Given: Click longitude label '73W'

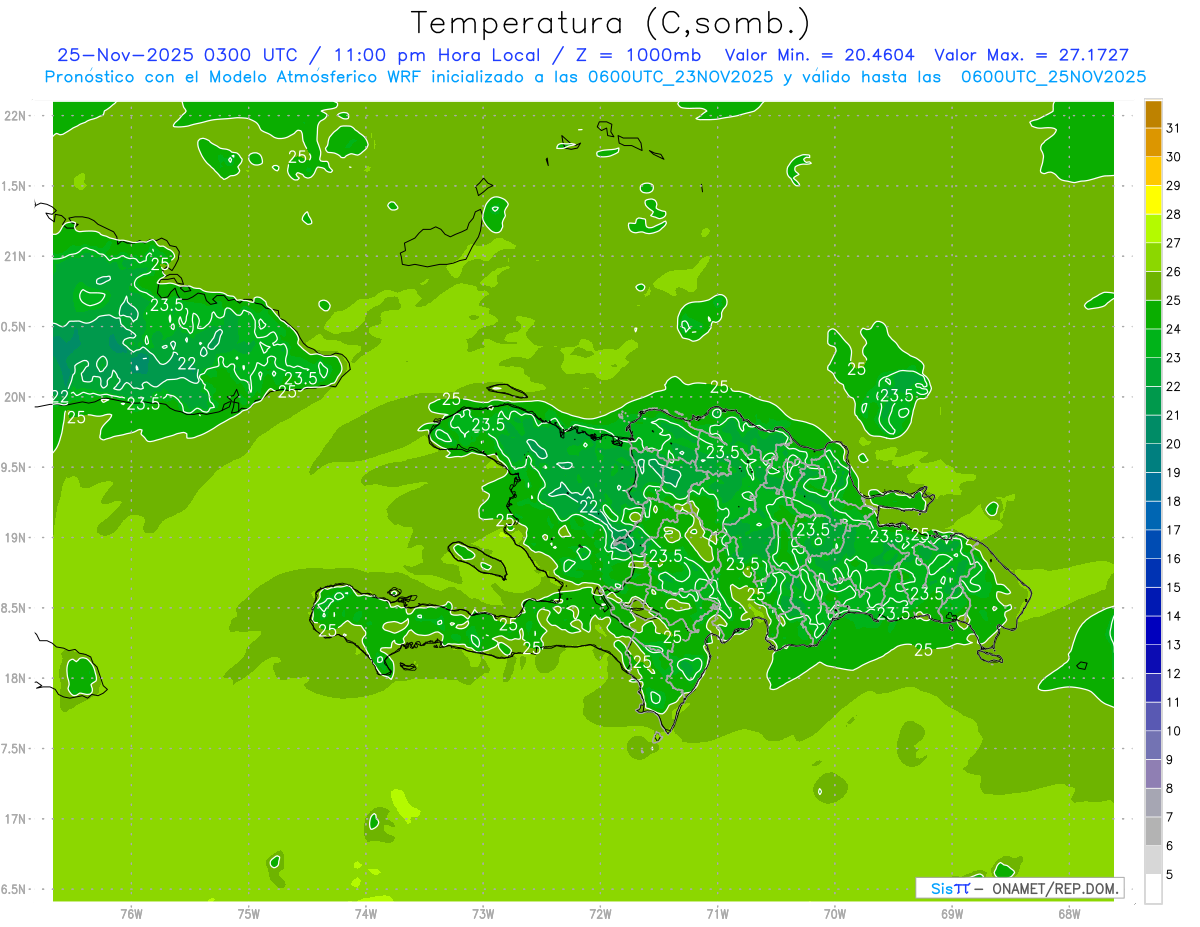Looking at the screenshot, I should (483, 914).
